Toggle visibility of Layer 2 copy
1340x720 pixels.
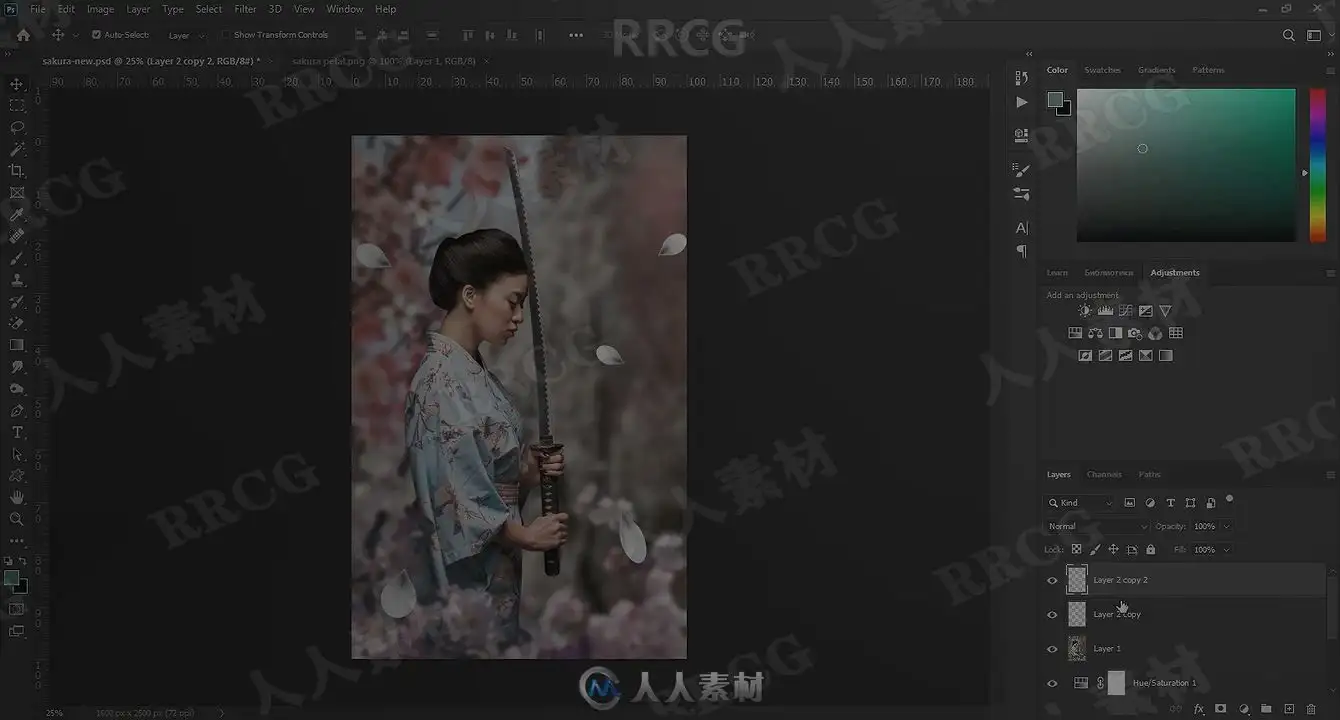click(x=1052, y=614)
